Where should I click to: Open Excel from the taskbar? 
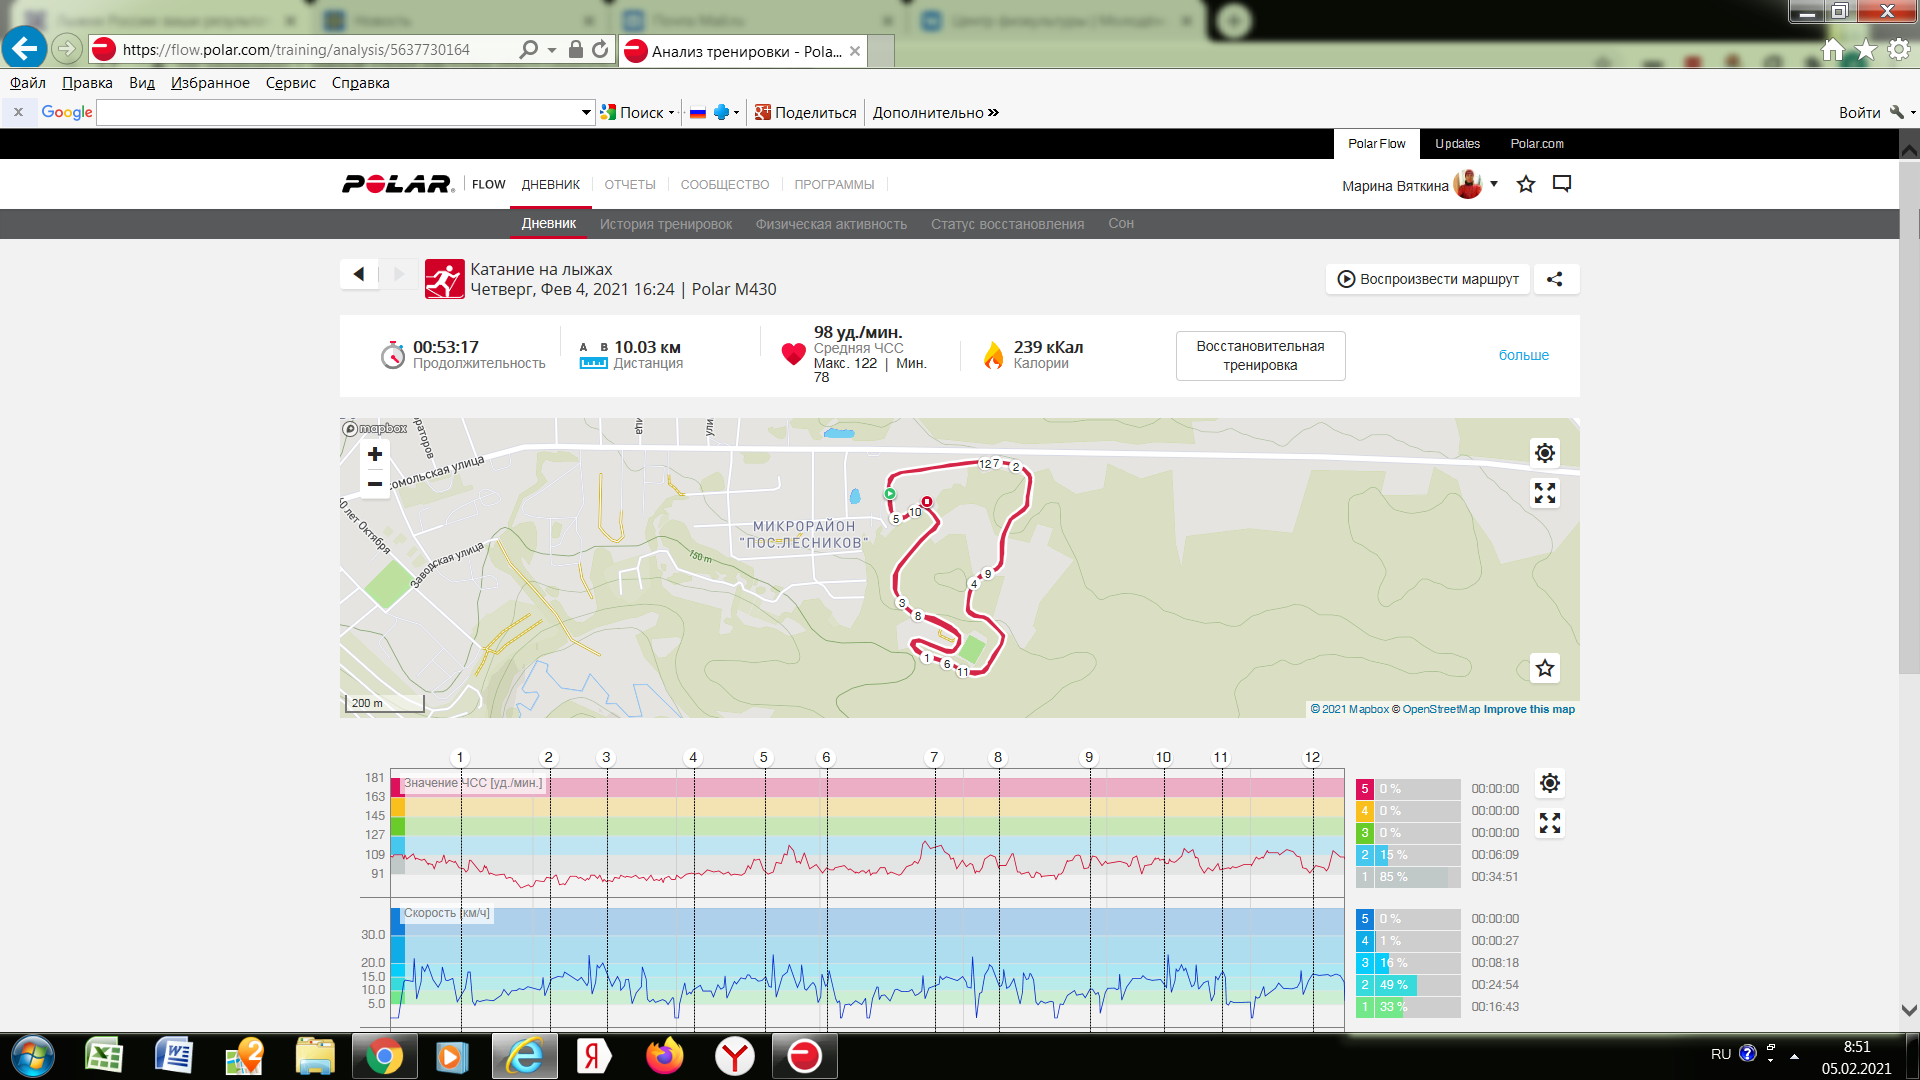click(104, 1056)
